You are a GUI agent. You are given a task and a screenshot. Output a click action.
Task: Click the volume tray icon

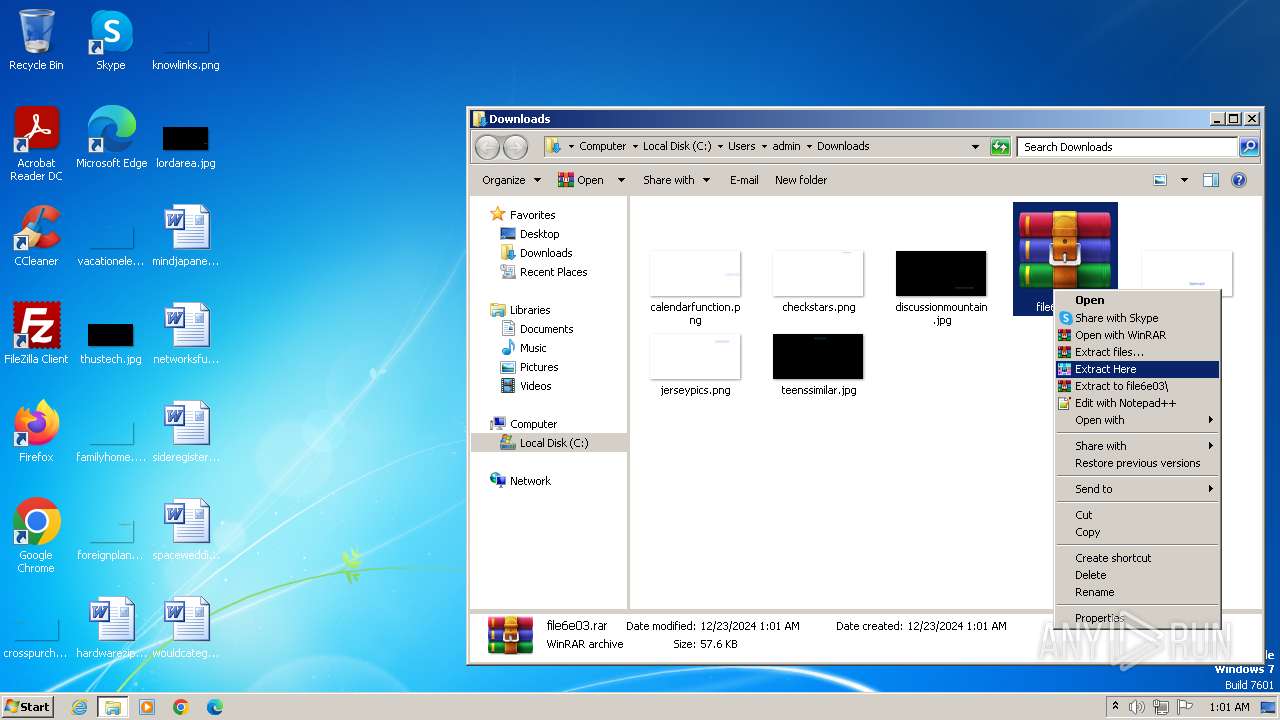click(1137, 707)
